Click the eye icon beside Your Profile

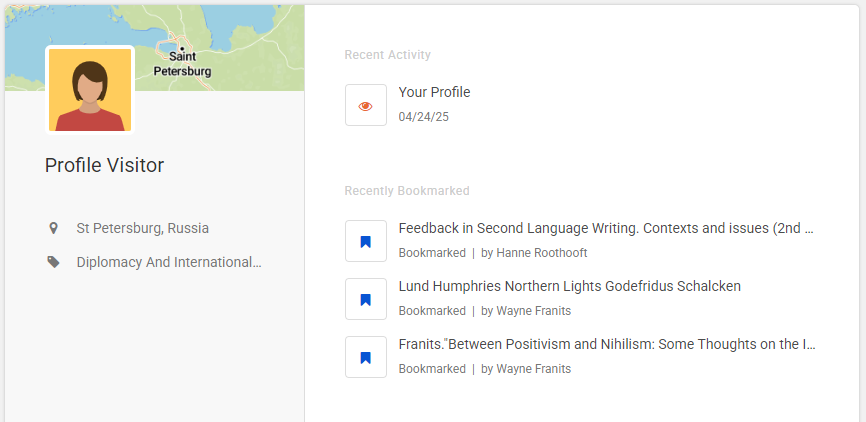(366, 105)
